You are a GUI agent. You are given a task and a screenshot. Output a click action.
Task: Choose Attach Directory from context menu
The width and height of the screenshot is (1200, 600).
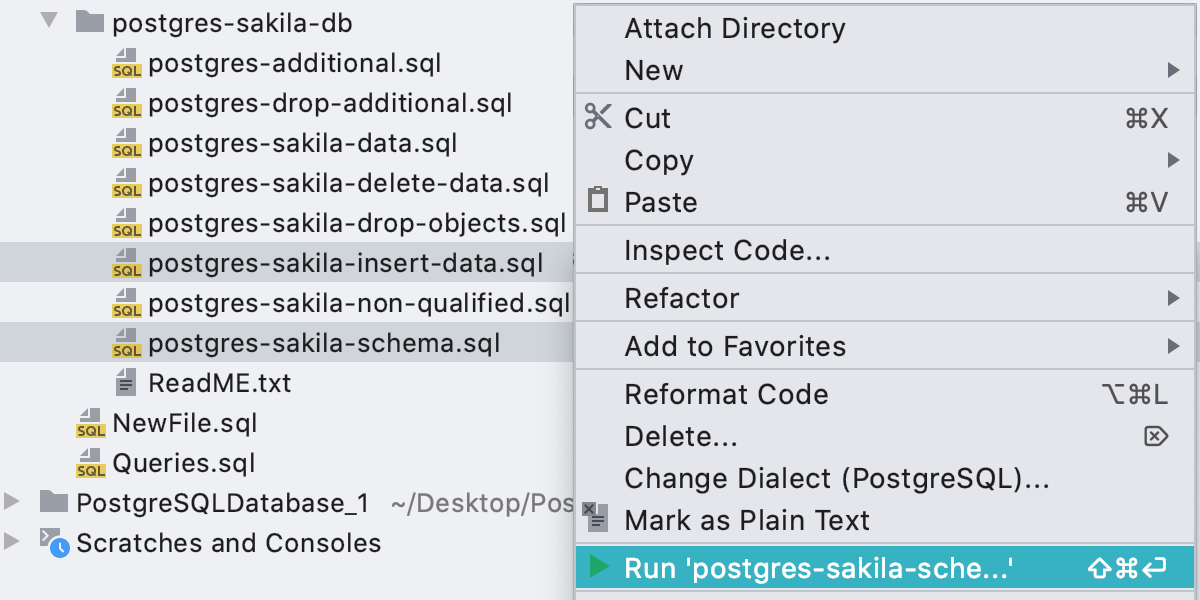(886, 28)
